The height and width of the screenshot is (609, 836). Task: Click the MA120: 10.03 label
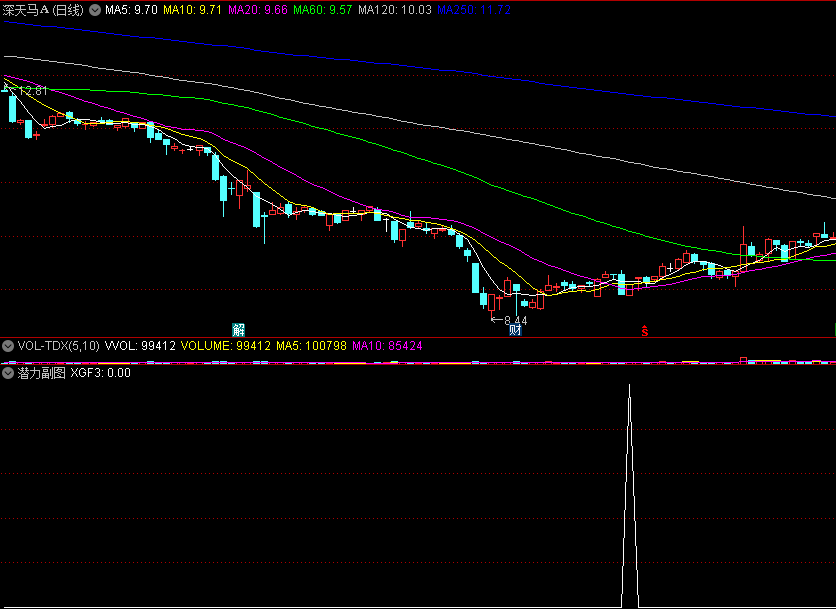point(395,10)
